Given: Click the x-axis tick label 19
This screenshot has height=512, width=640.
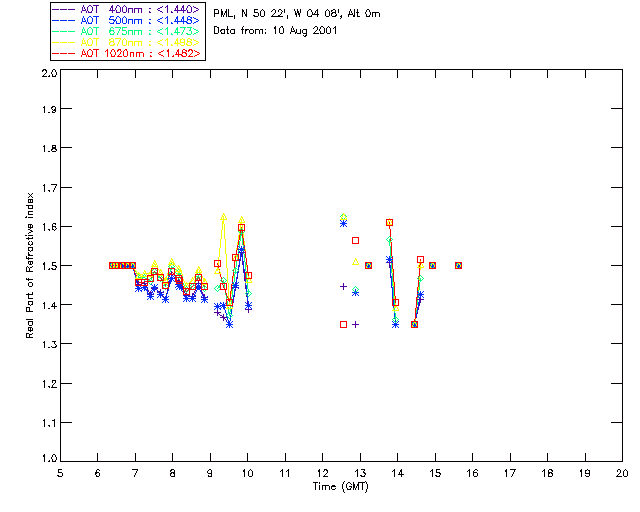Looking at the screenshot, I should click(585, 473).
